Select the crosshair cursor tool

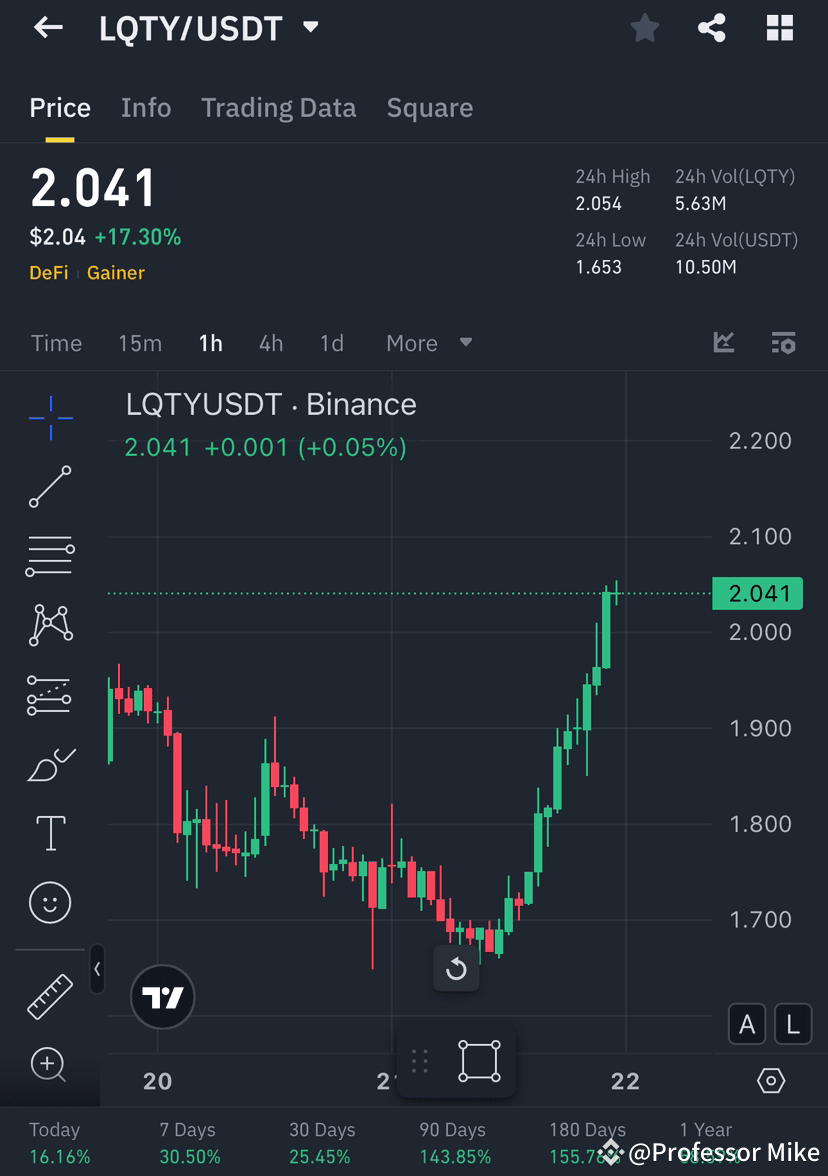coord(49,418)
